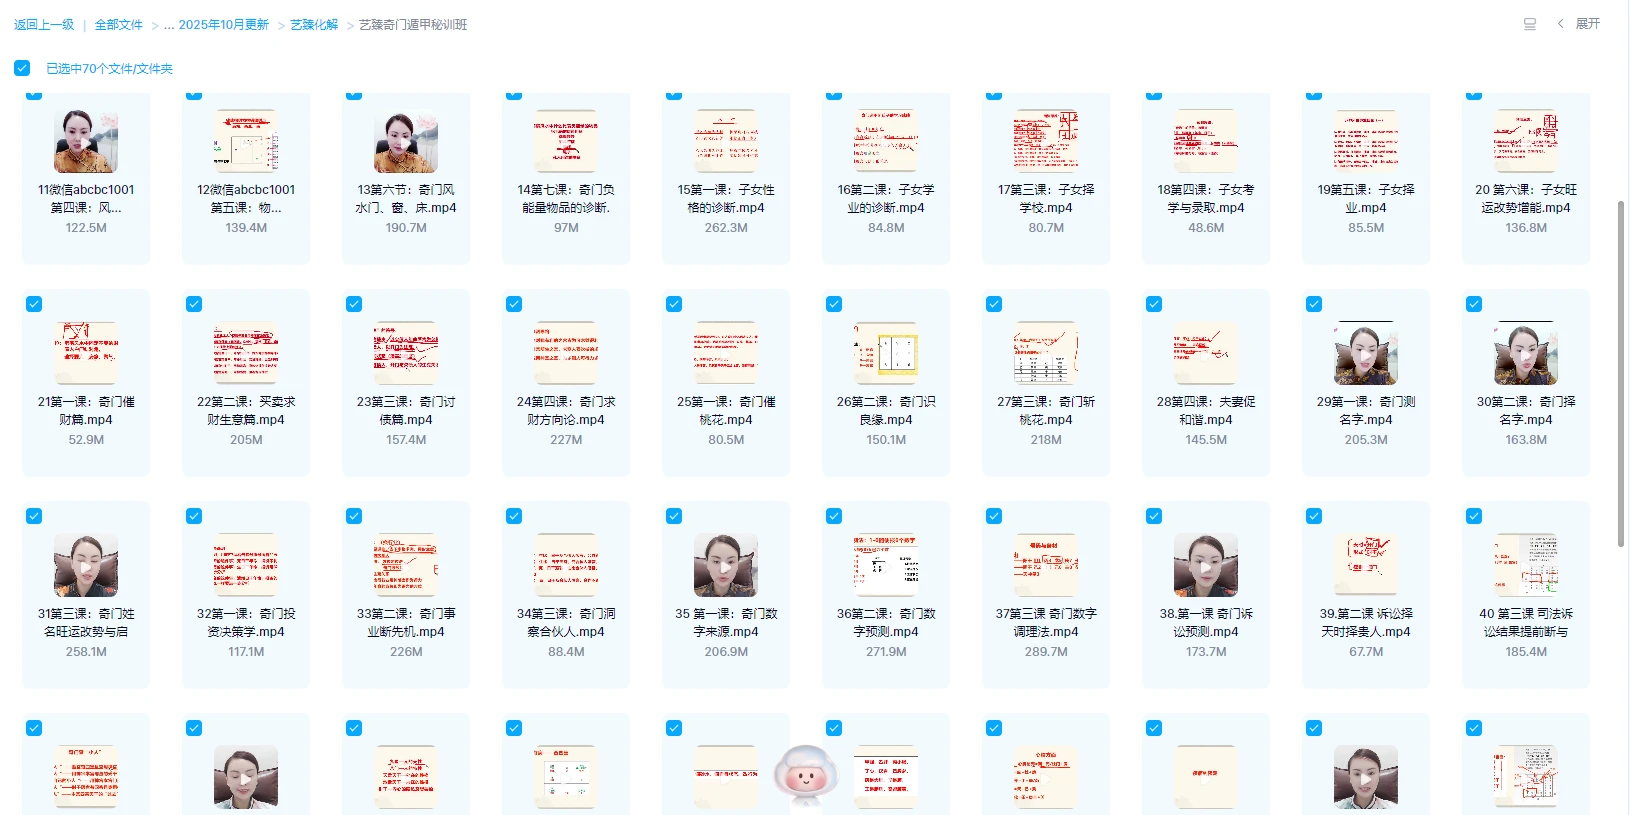Play video thumbnail 13第六节 奇门风水门窗床
The image size is (1630, 815).
(x=406, y=142)
